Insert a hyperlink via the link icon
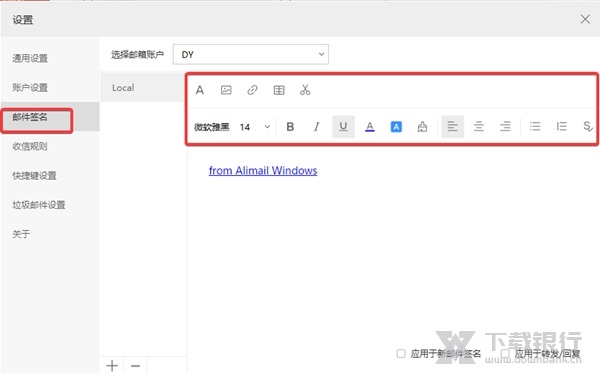Screen dimensions: 600x373 252,90
